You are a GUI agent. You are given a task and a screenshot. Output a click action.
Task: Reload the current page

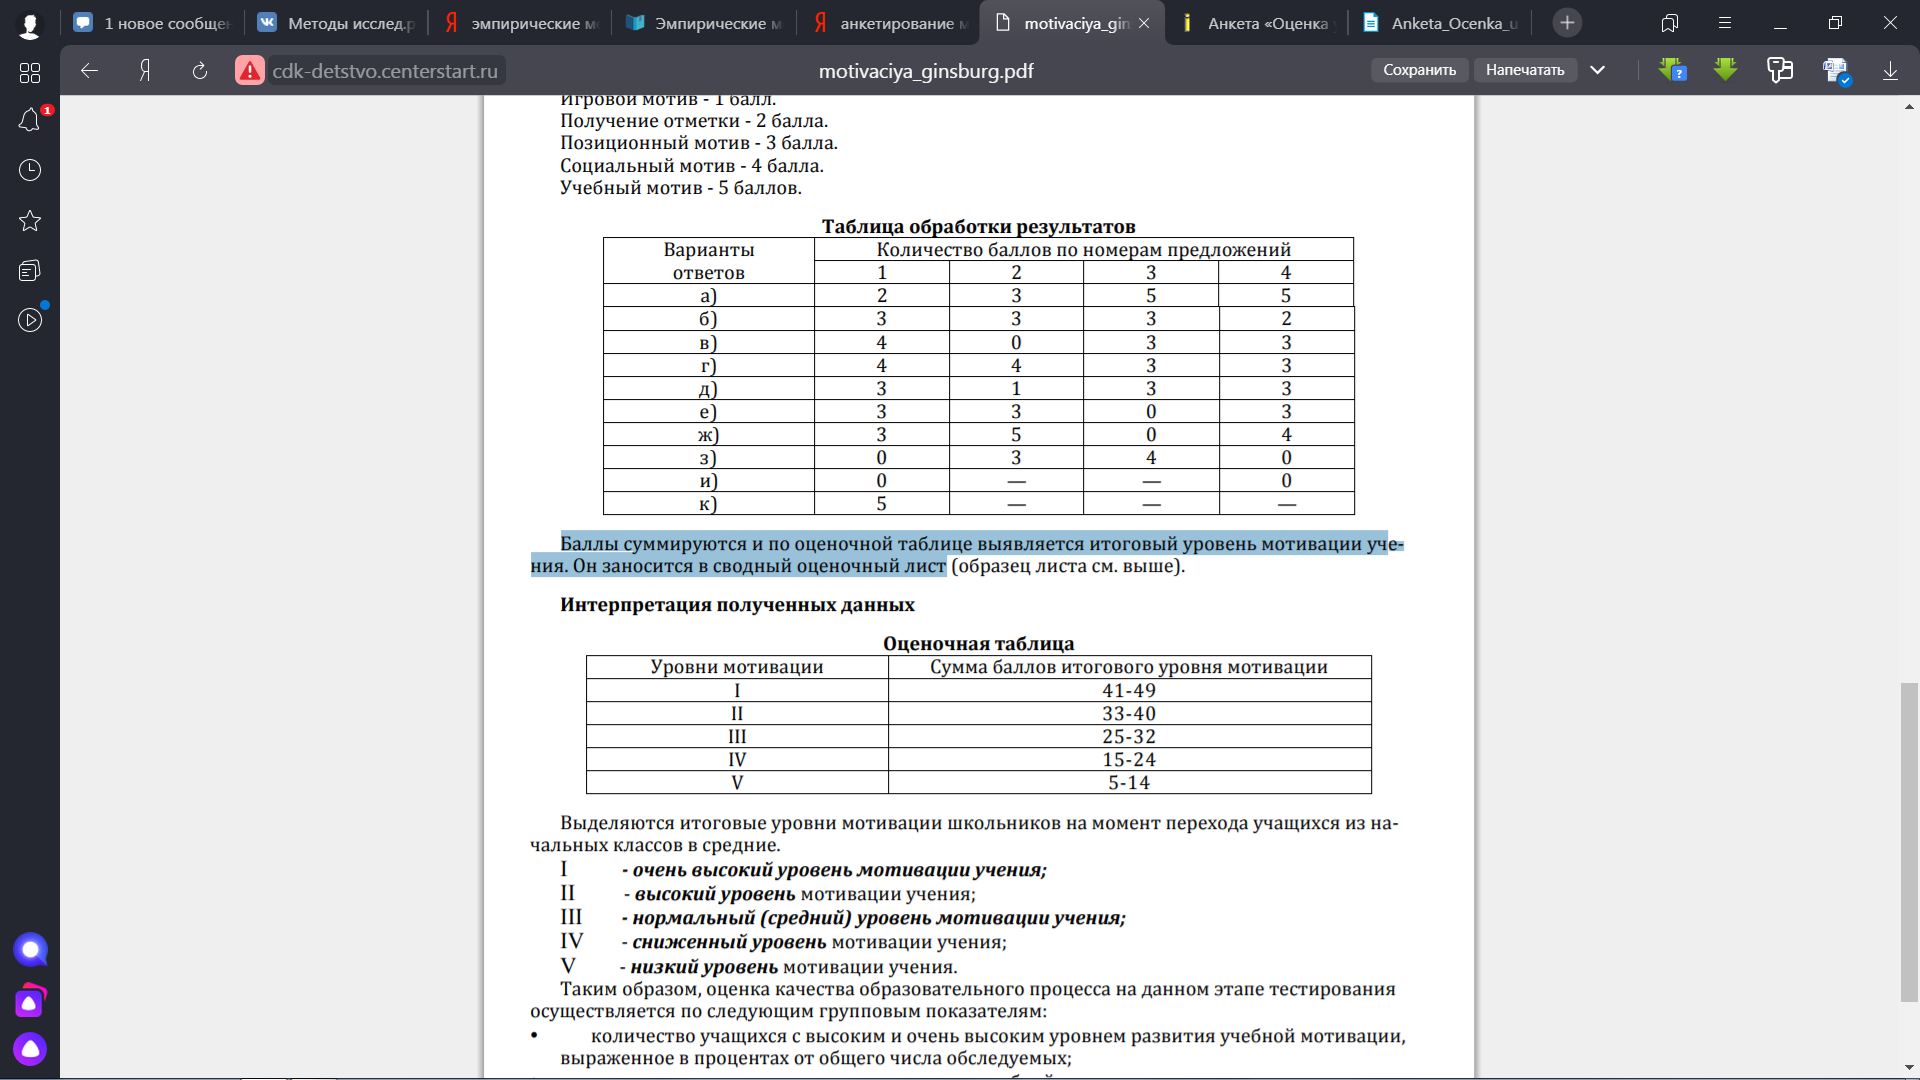click(200, 70)
